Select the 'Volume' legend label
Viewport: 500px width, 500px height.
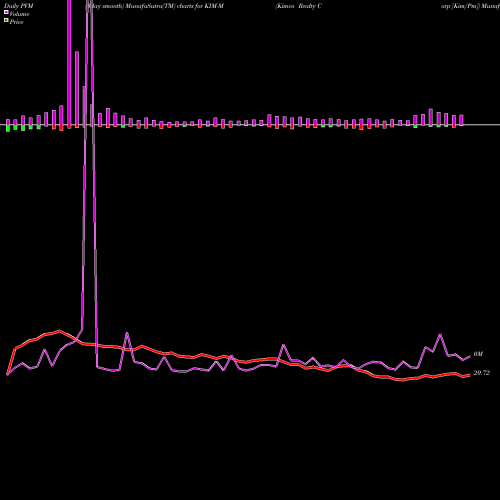pyautogui.click(x=19, y=14)
